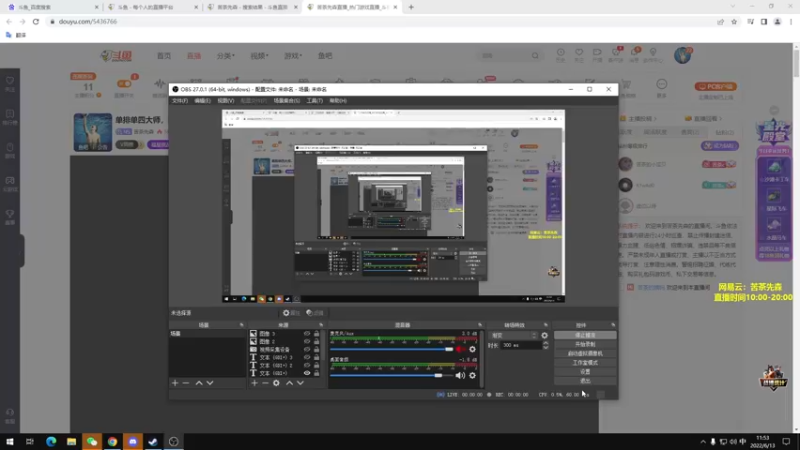The width and height of the screenshot is (800, 450).
Task: Open settings gear for the desktop audio track
Action: (x=472, y=376)
